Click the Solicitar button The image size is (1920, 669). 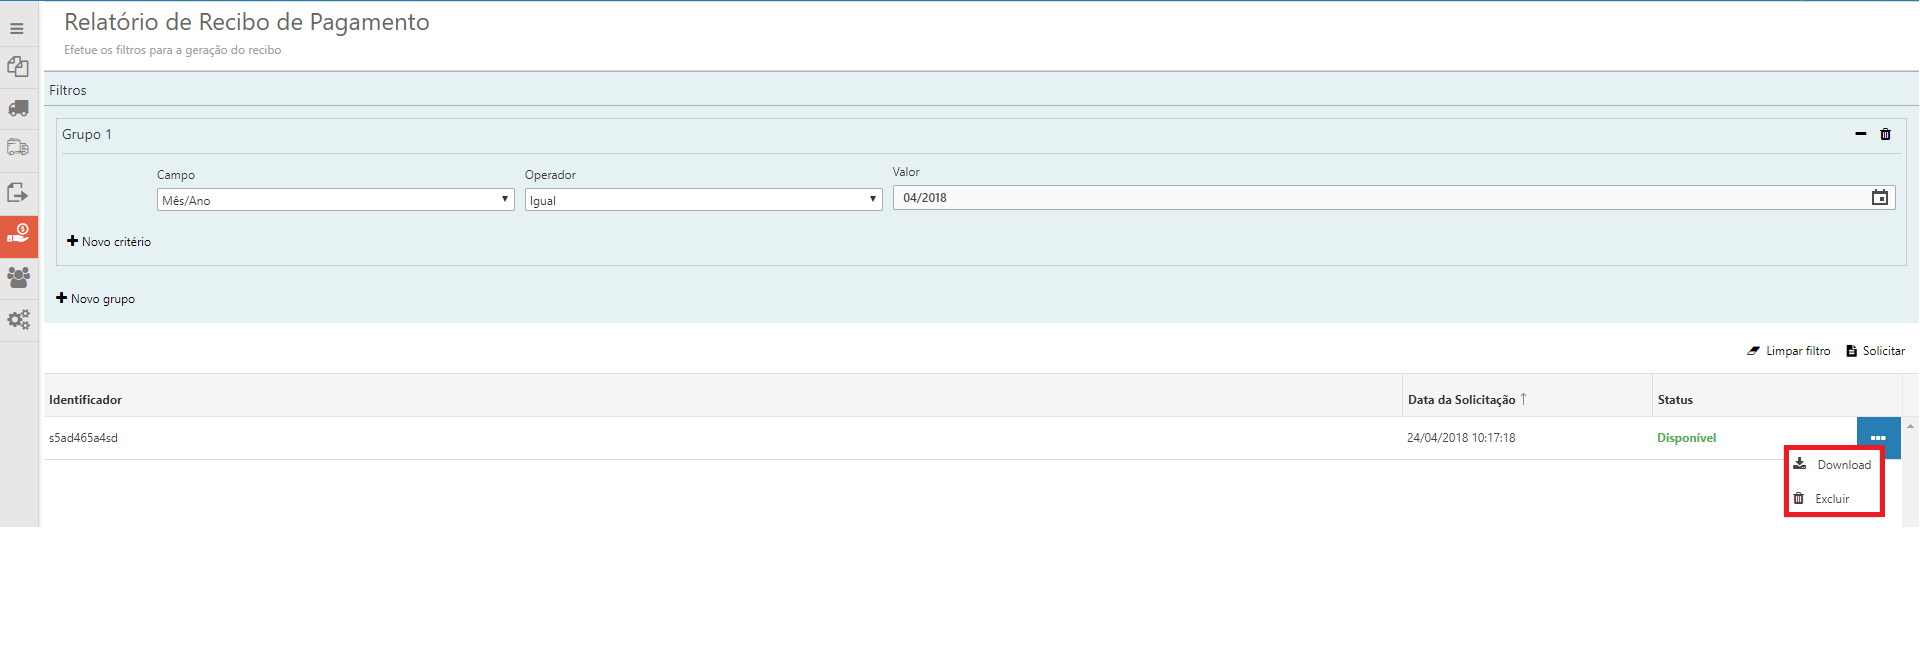point(1875,351)
